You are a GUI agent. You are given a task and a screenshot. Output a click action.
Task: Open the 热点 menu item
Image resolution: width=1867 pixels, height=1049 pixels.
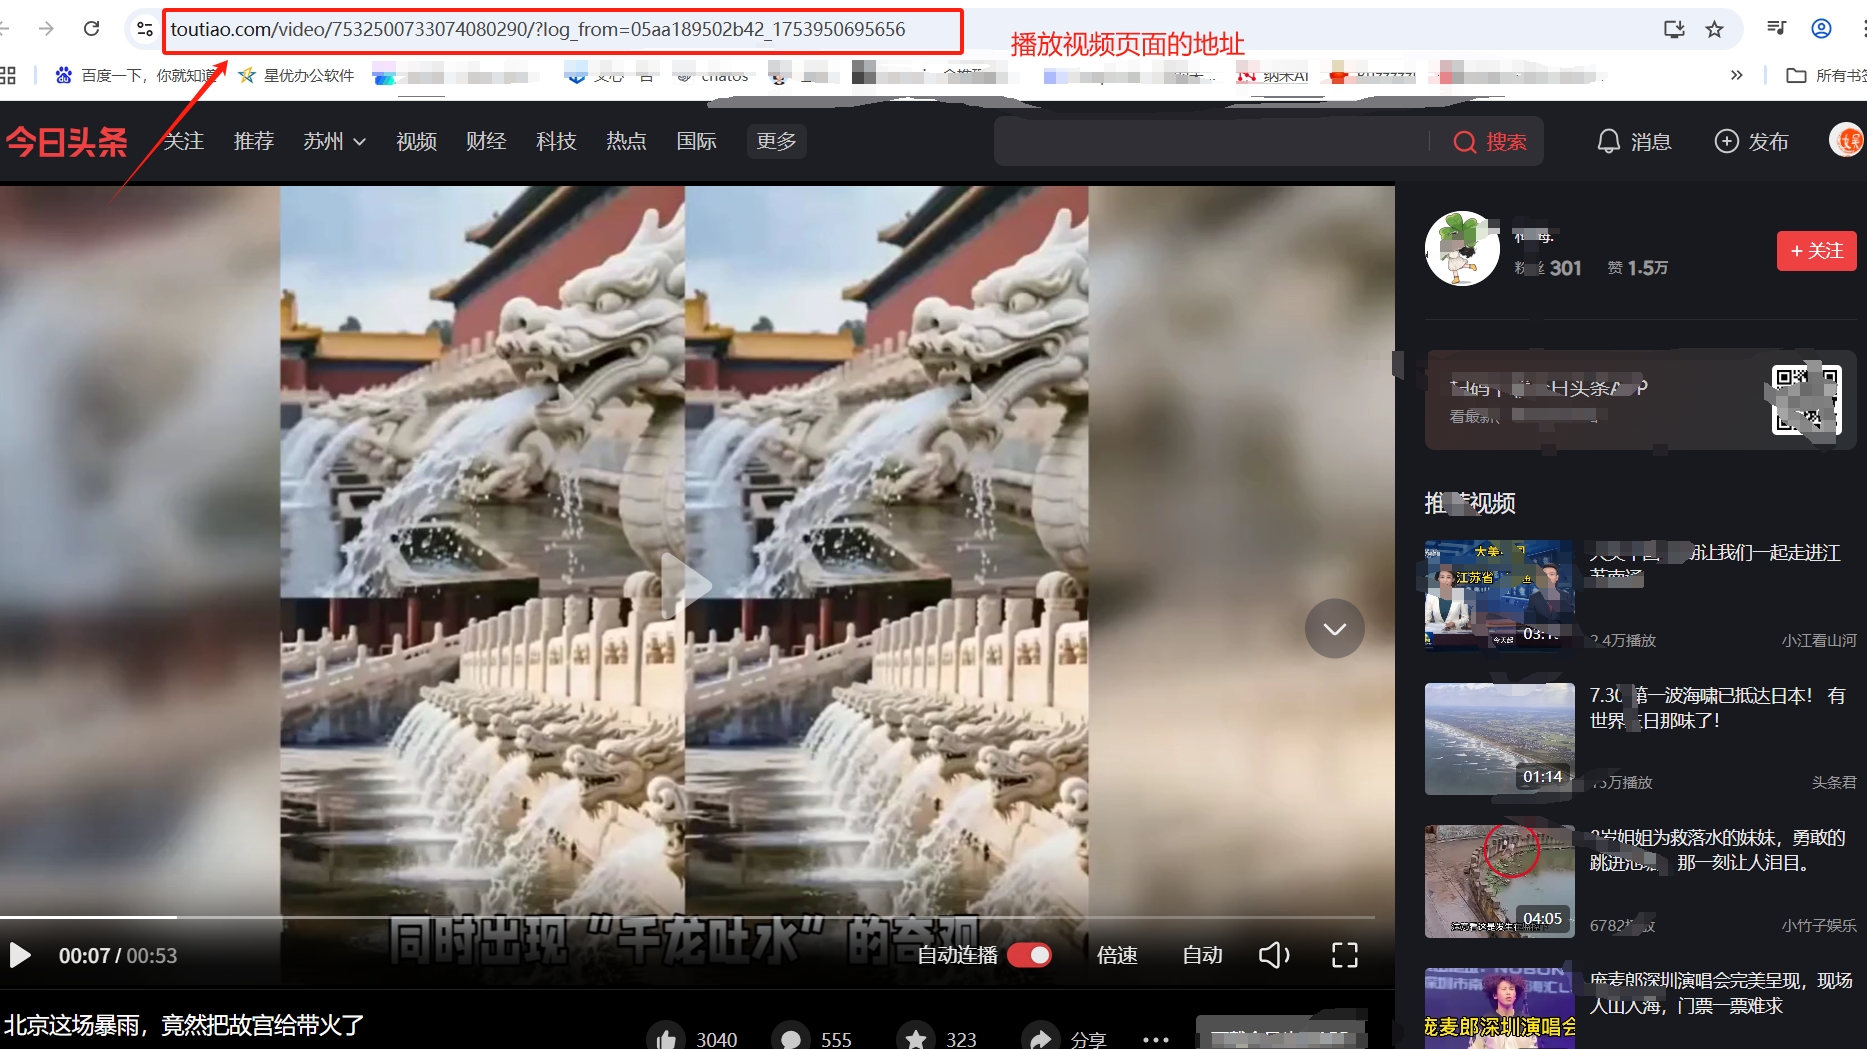click(626, 141)
